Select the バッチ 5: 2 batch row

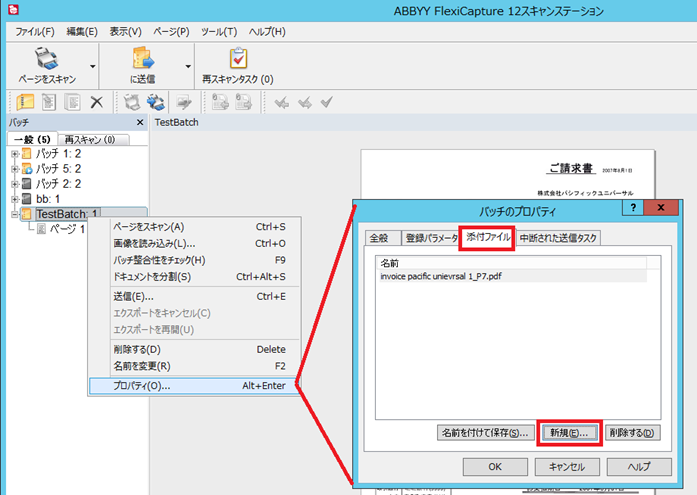point(58,169)
